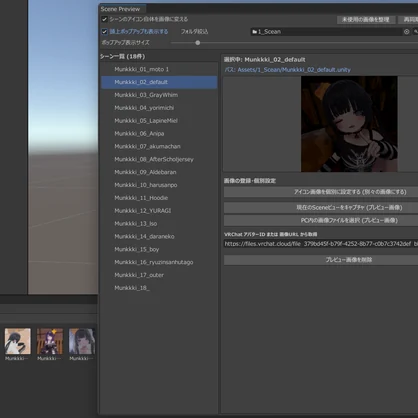Select Munkkki_04_yorimichi in the scene list
The height and width of the screenshot is (418, 418).
(159, 108)
